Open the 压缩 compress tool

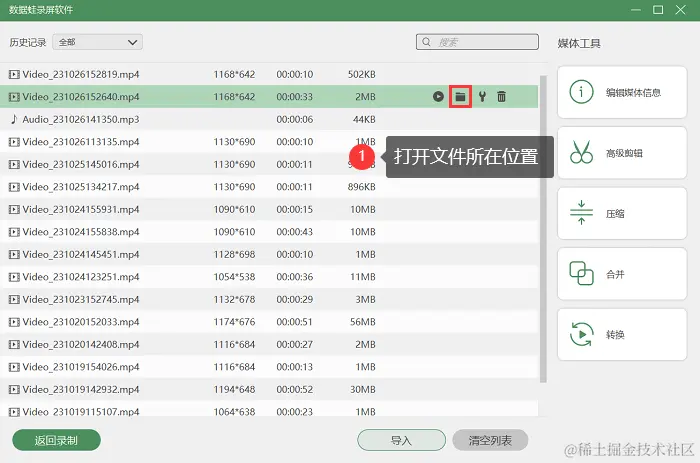[x=622, y=213]
